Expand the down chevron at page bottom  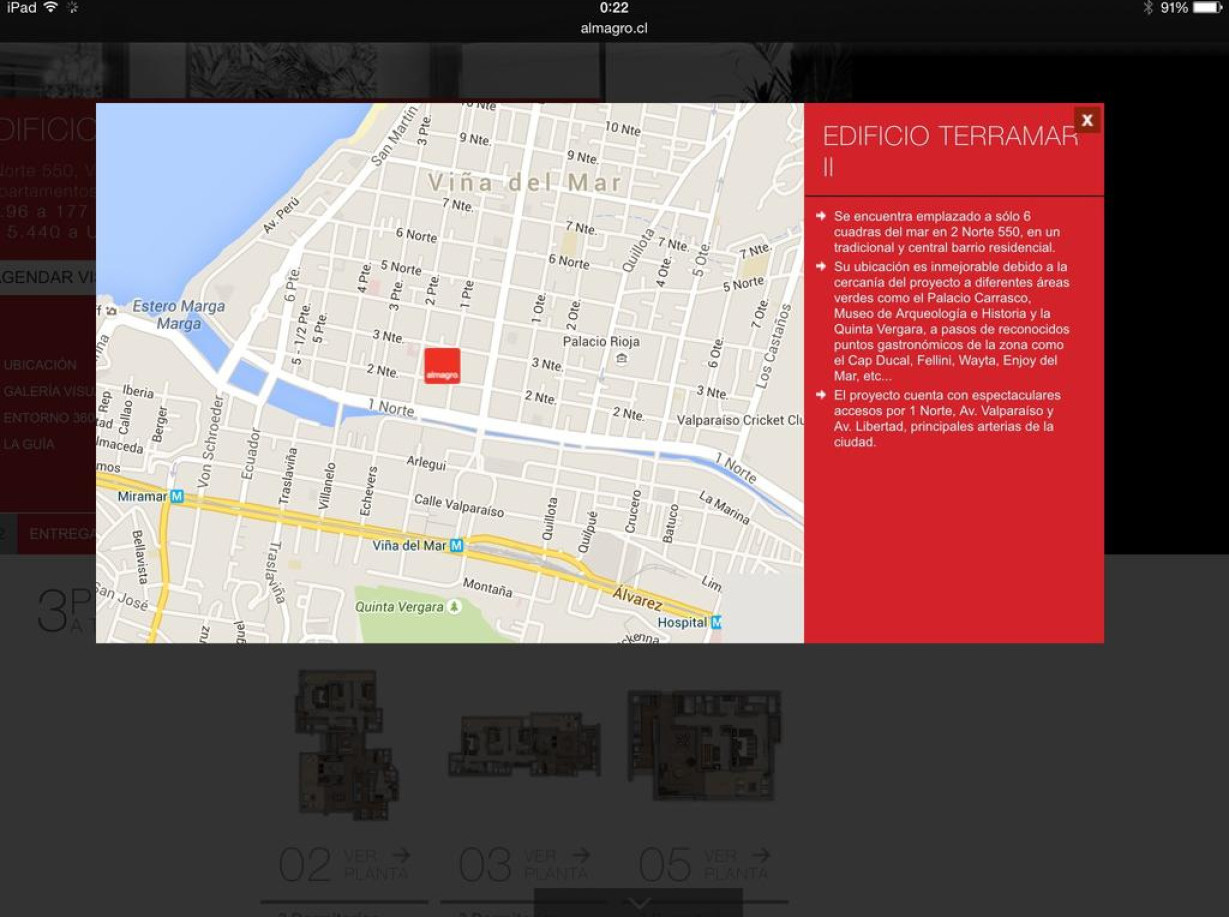click(638, 903)
